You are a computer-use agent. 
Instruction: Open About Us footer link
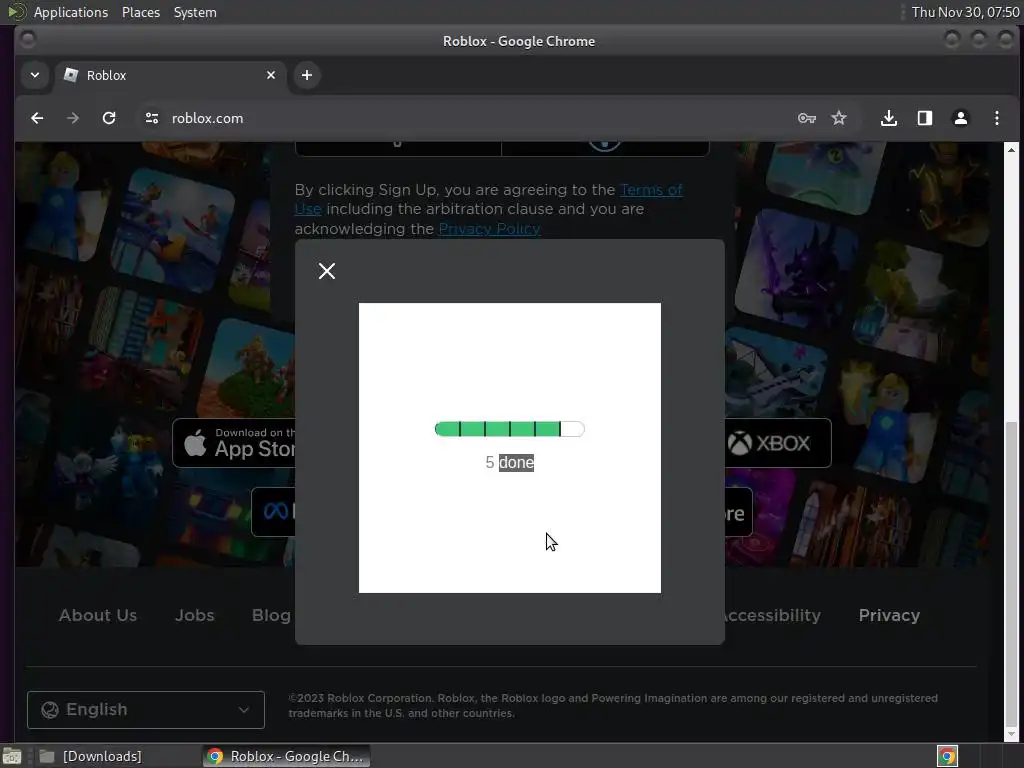[x=98, y=615]
